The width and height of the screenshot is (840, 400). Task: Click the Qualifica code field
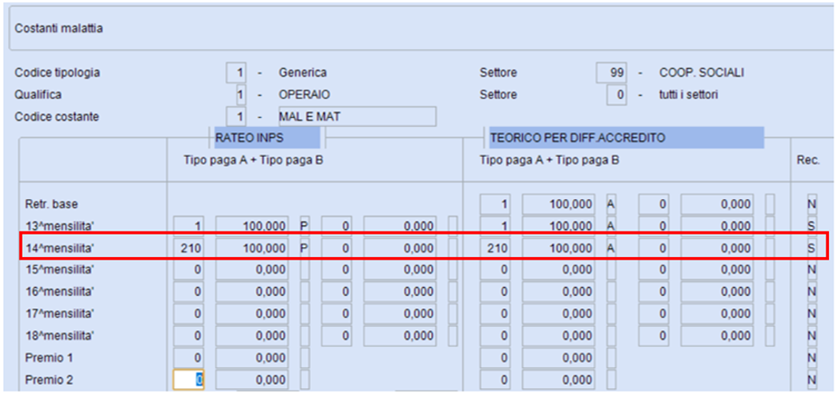pyautogui.click(x=241, y=95)
